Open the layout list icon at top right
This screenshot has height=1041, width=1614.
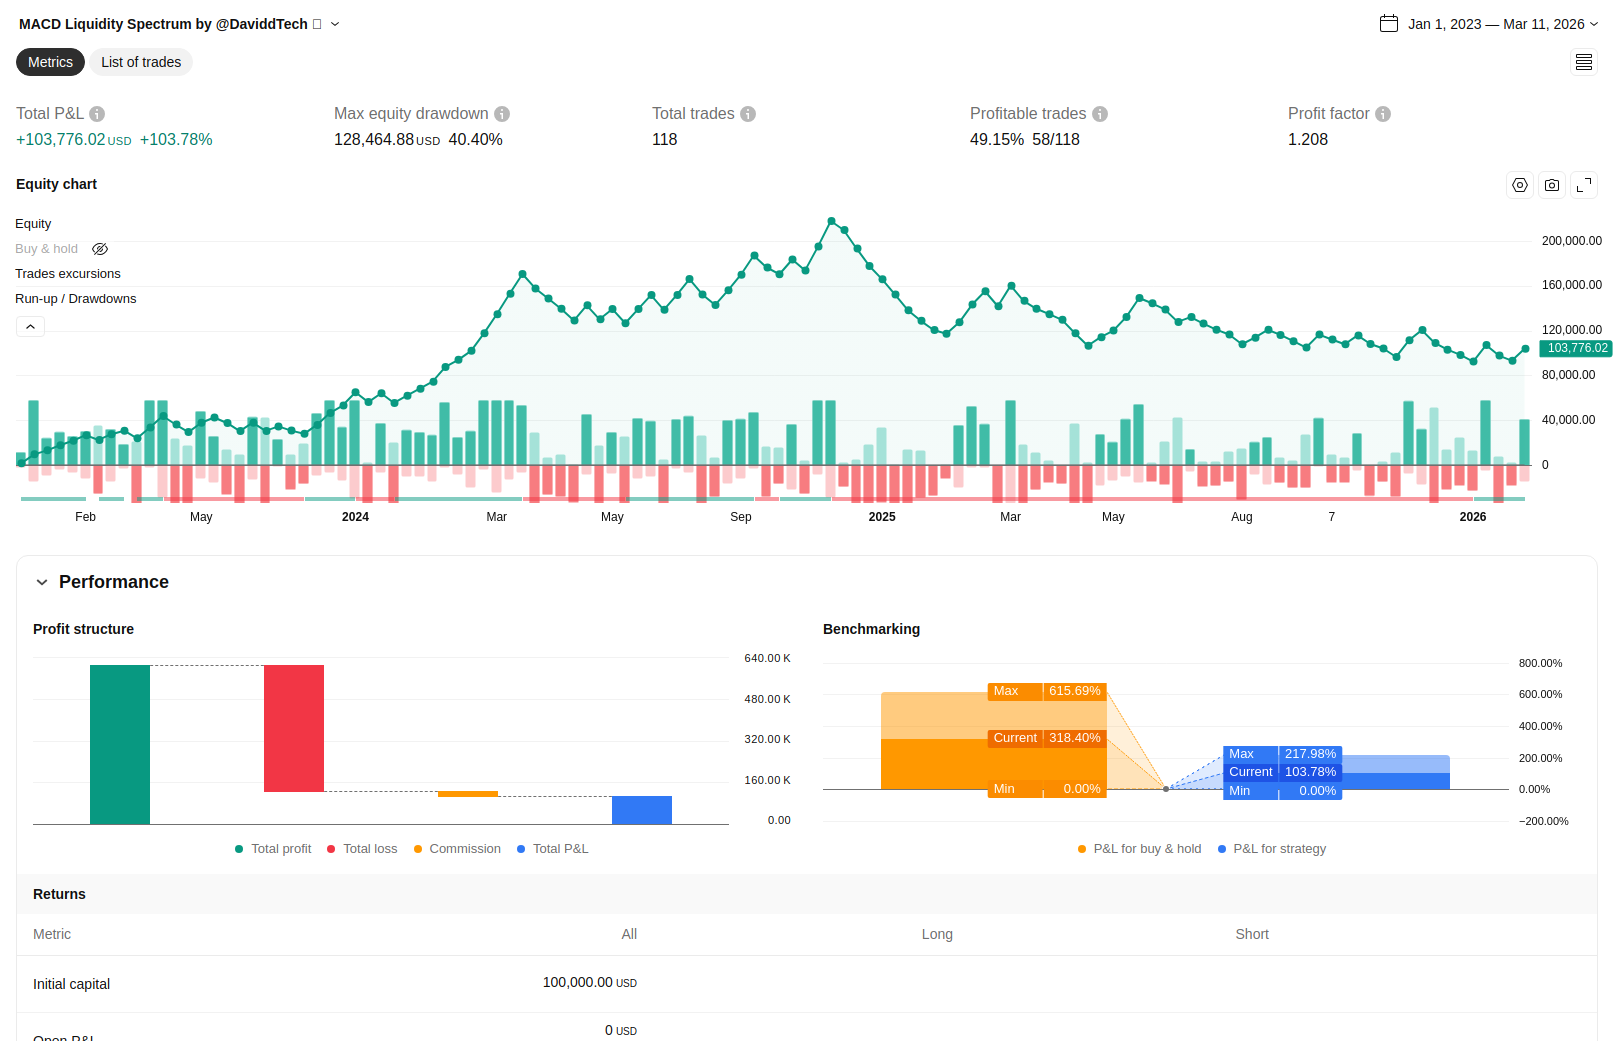(1584, 62)
